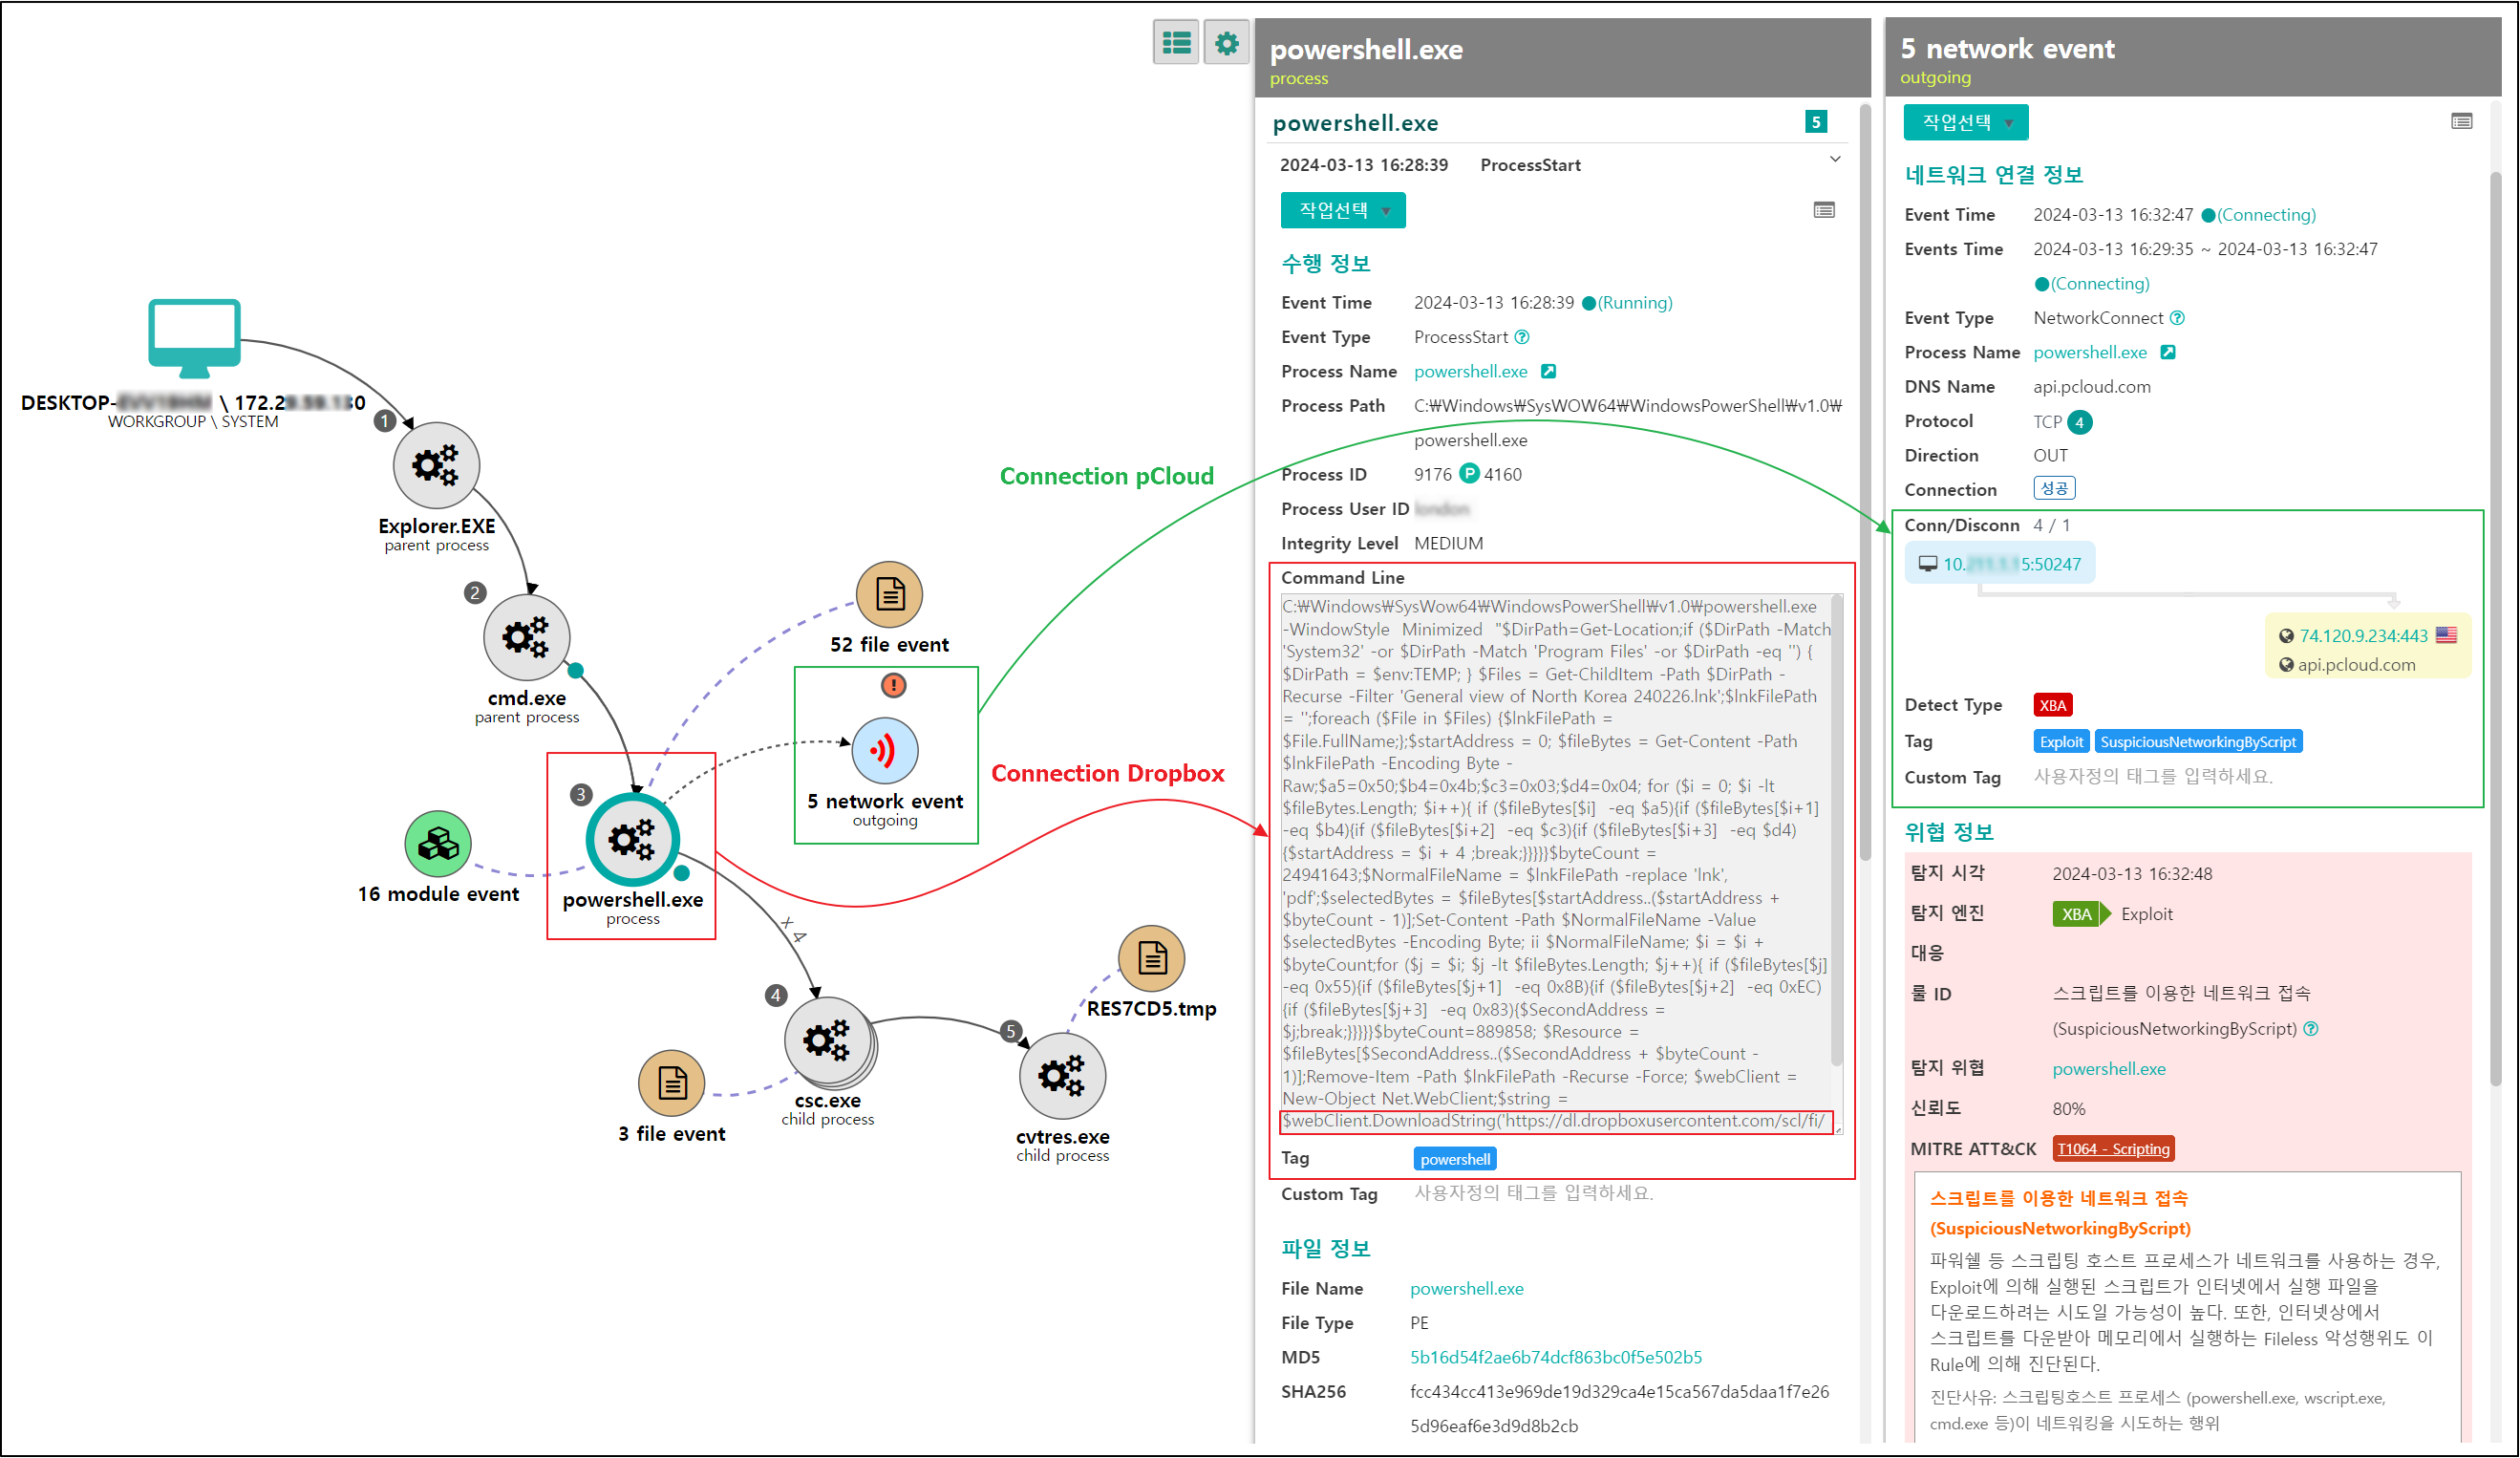Click the 성공 connection status badge
The width and height of the screenshot is (2520, 1458).
click(2054, 488)
